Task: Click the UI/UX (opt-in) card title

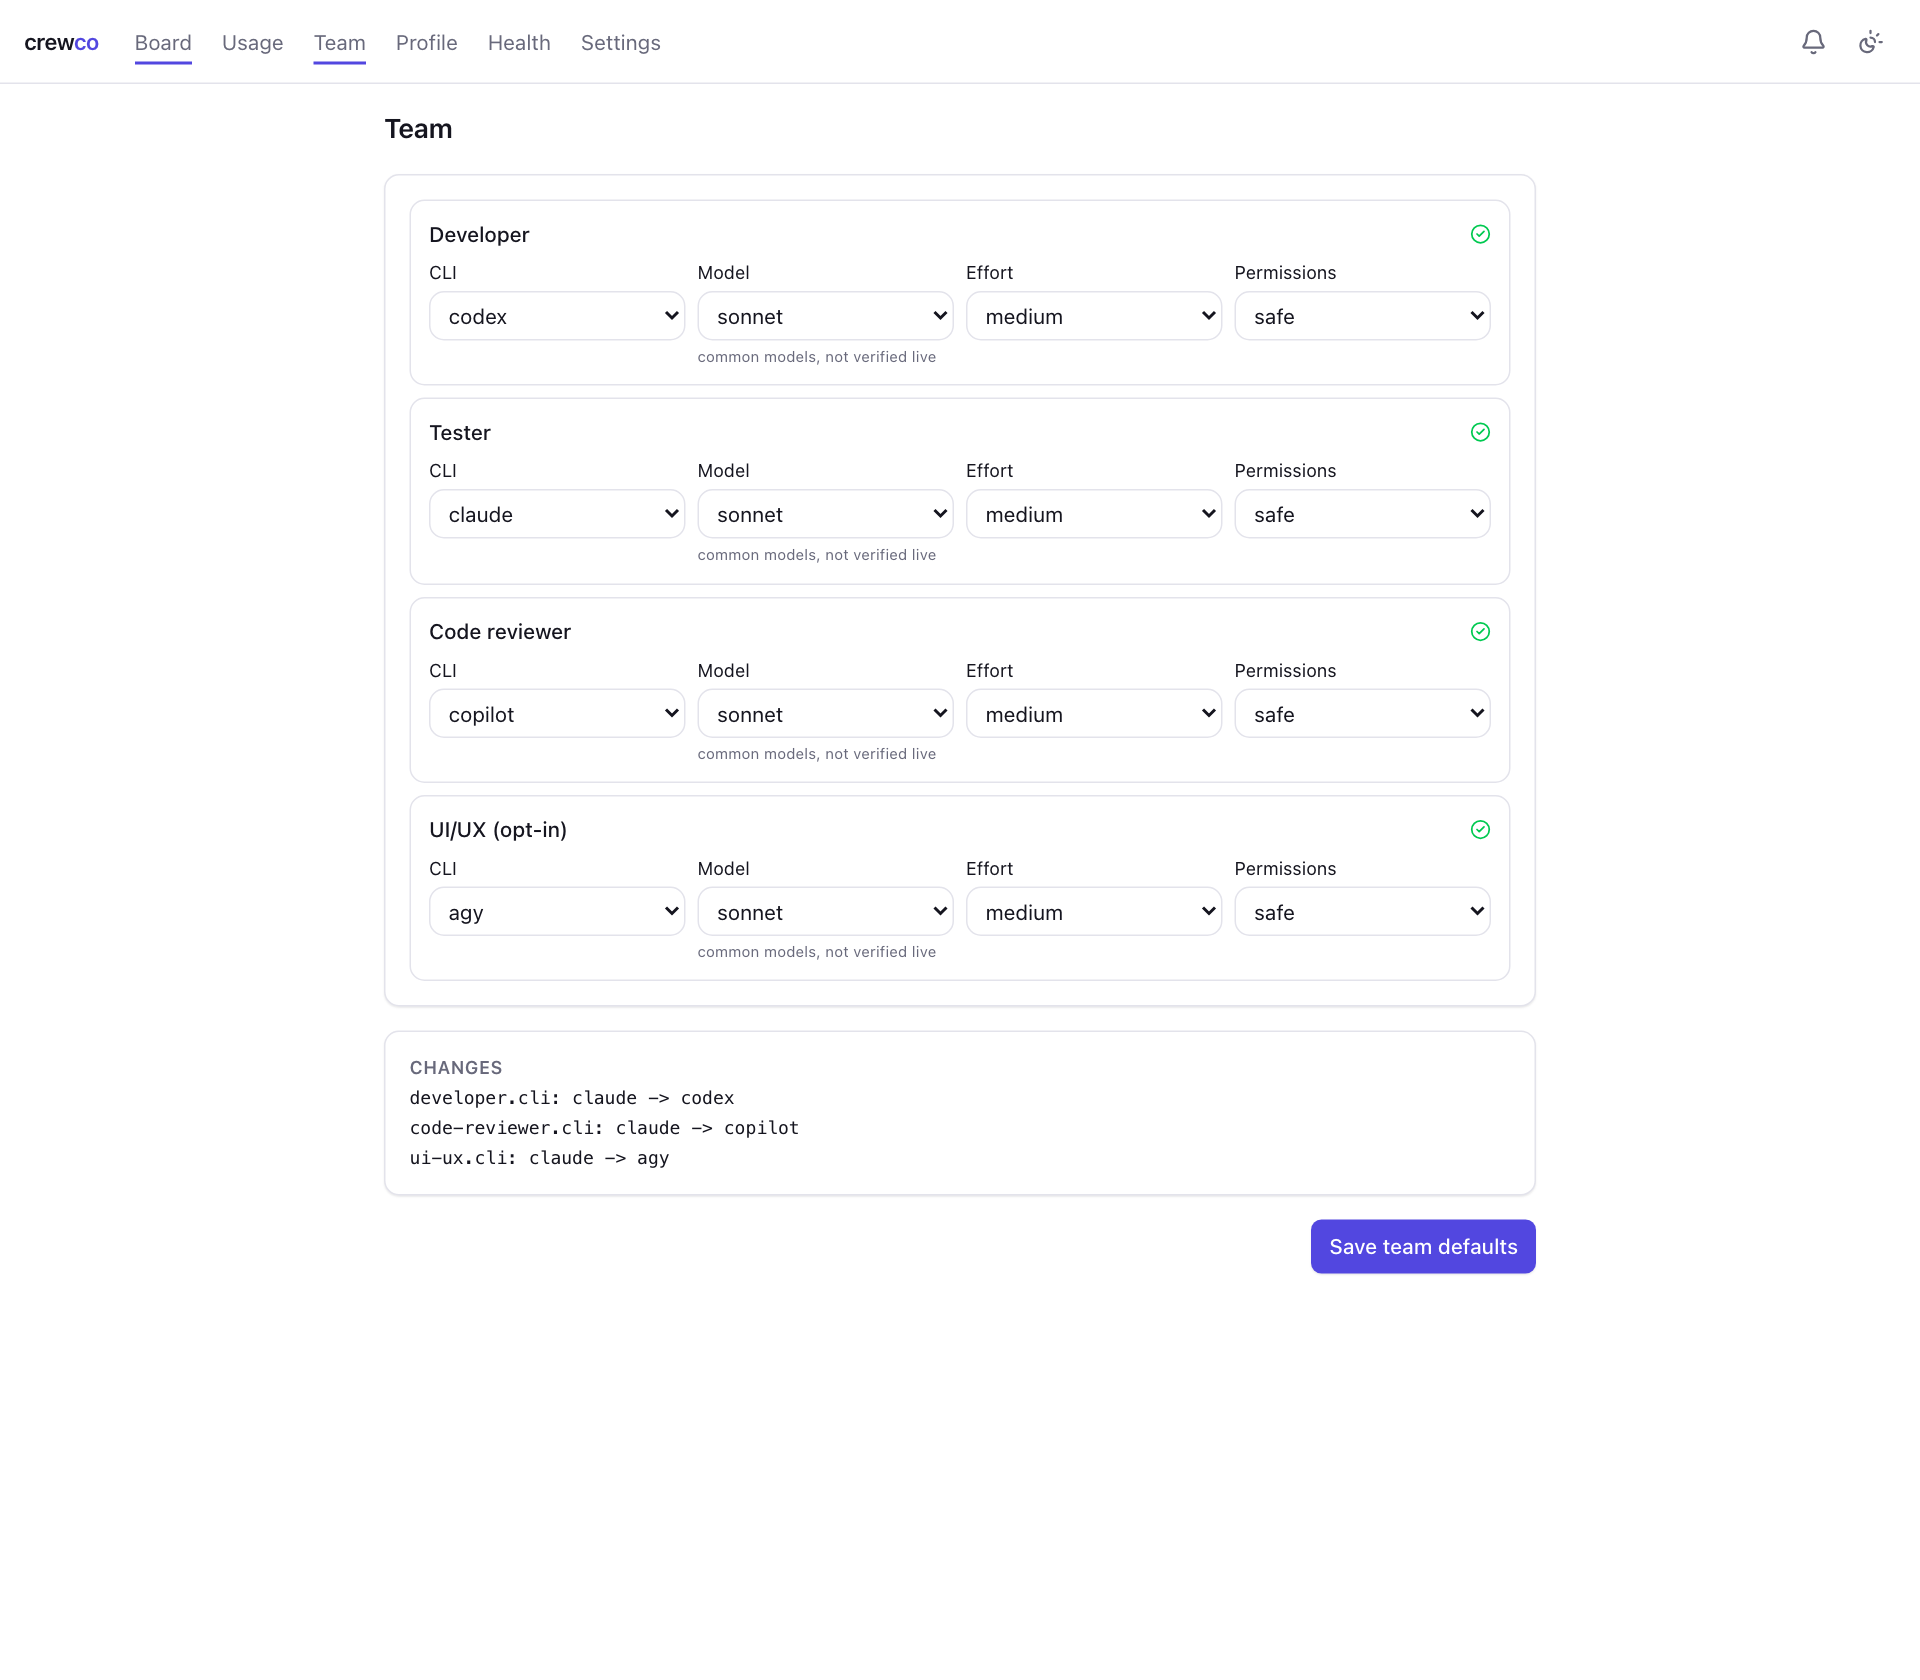Action: pyautogui.click(x=498, y=830)
